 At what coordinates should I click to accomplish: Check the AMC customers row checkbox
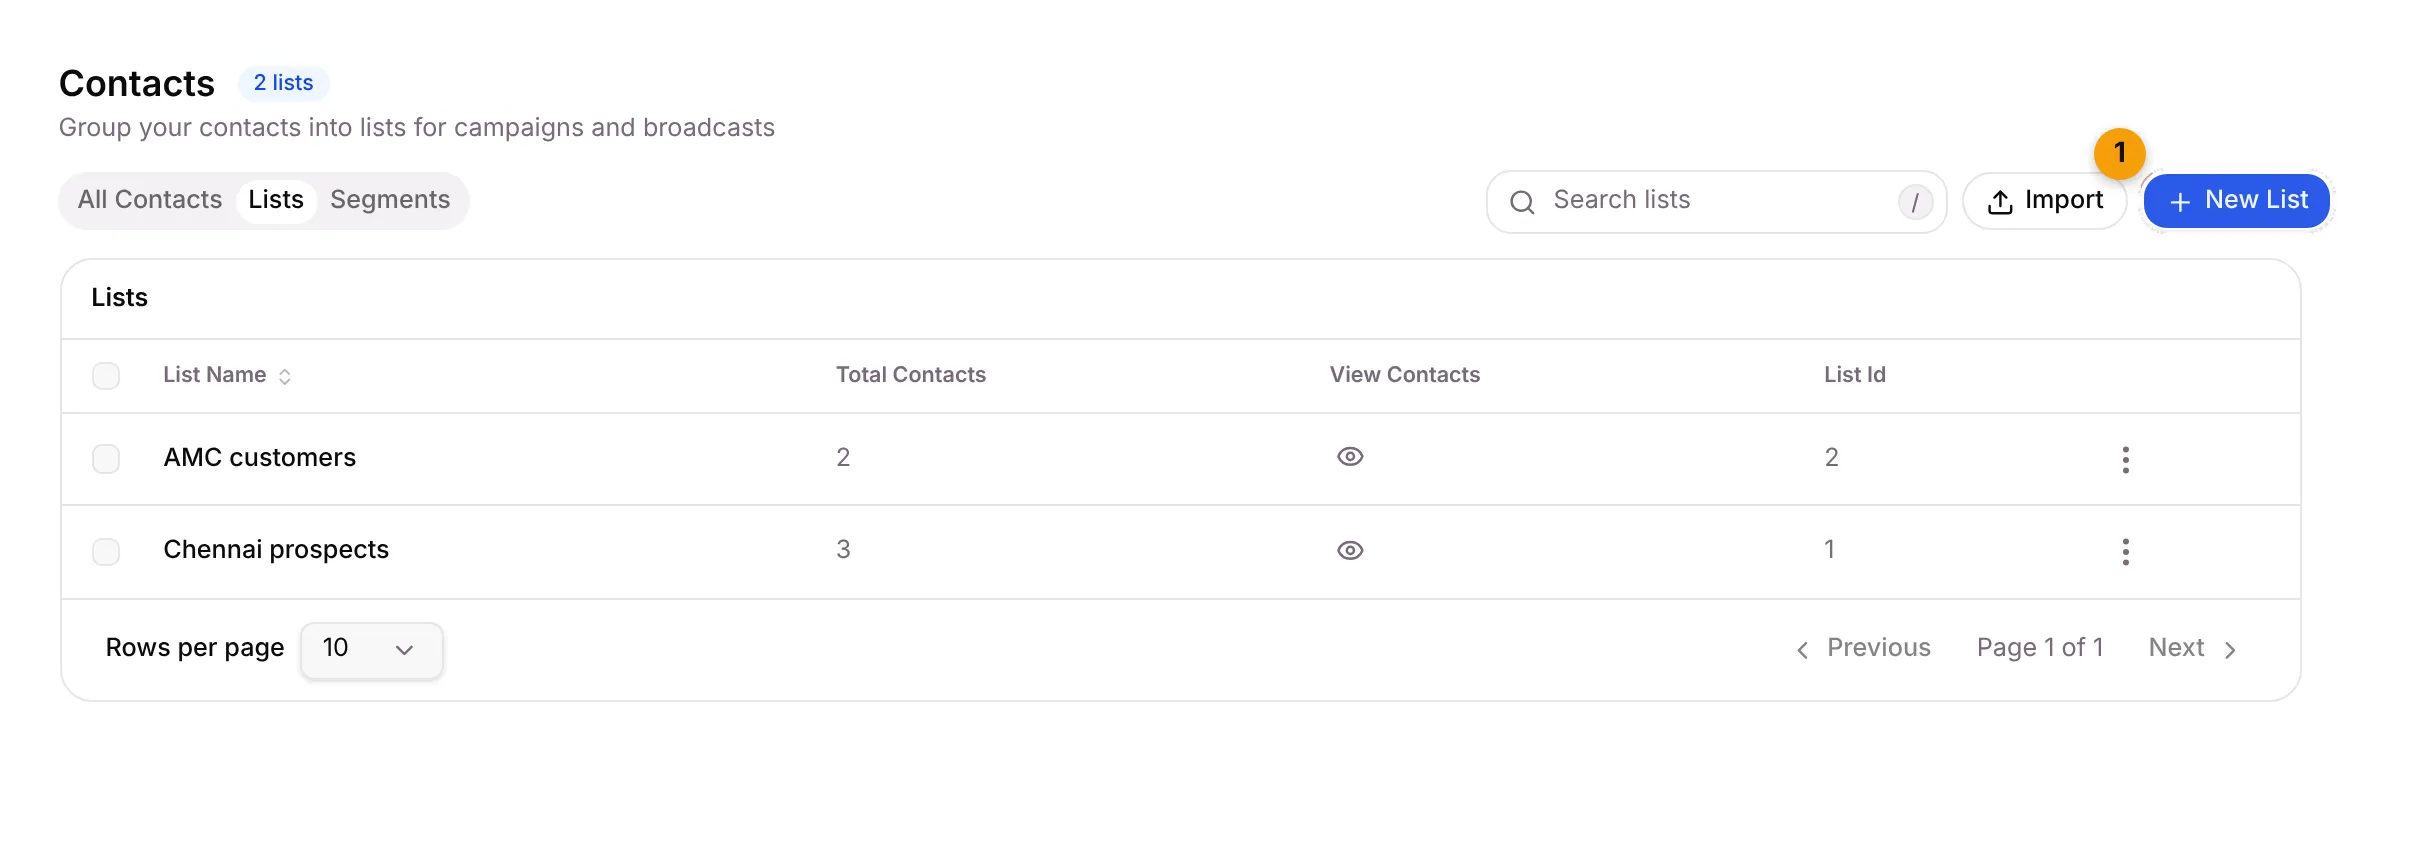pyautogui.click(x=106, y=459)
